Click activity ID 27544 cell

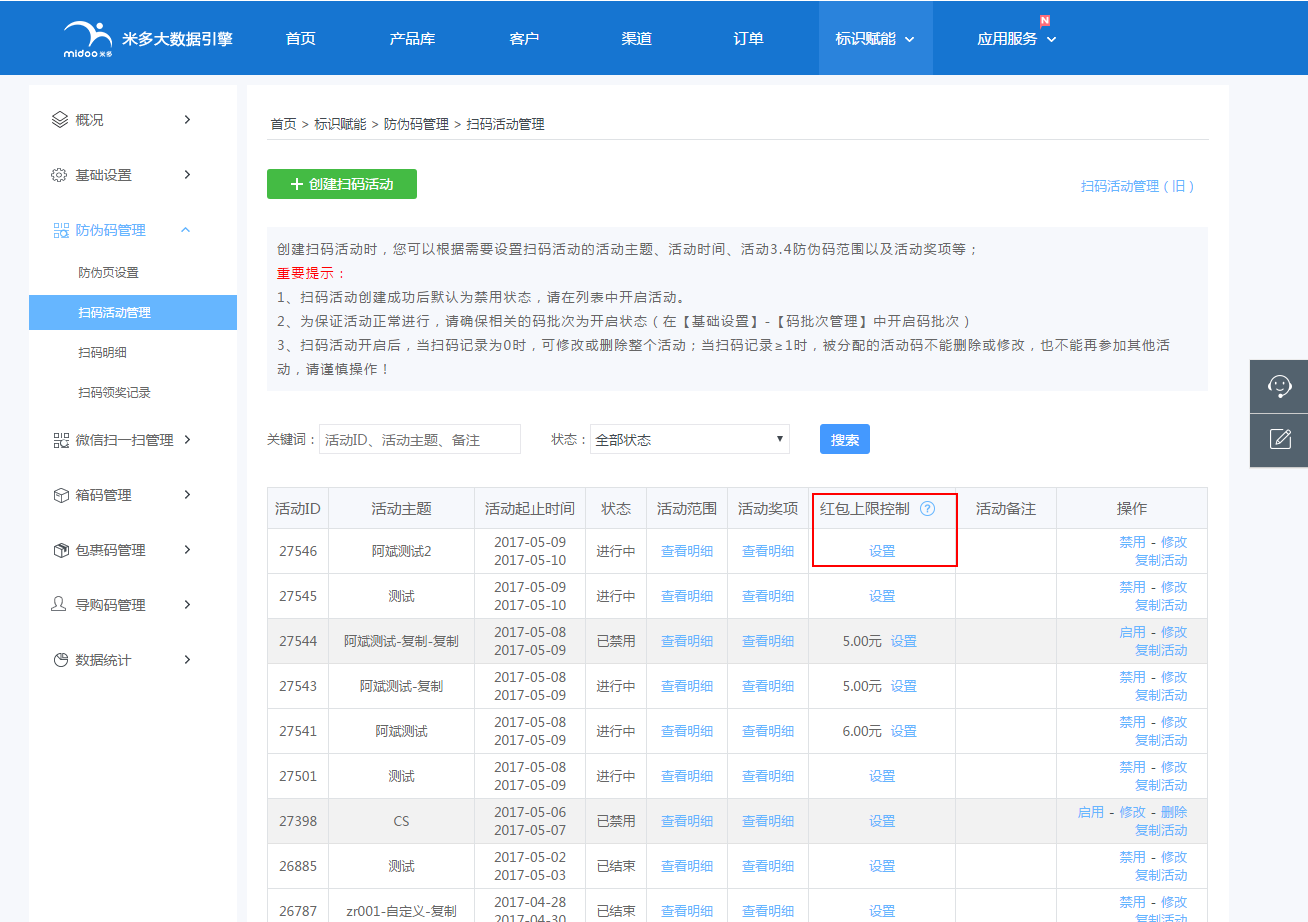click(298, 641)
